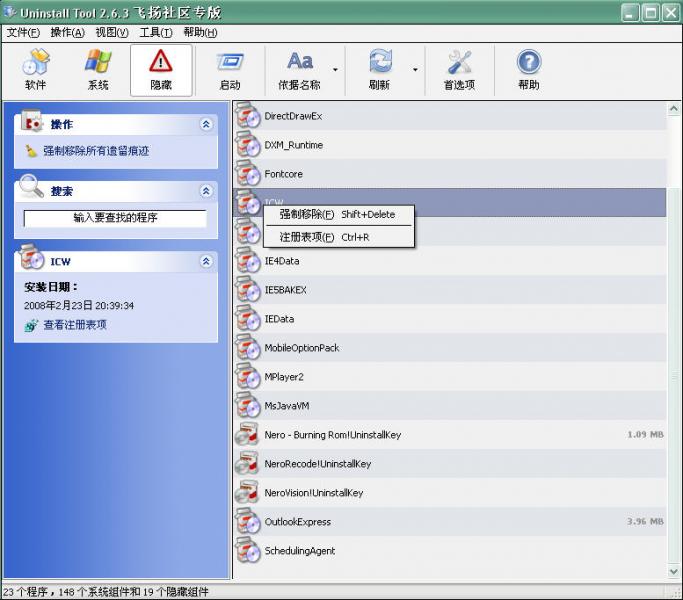Click the broom icon beside 强制移除所有遗留痕迹
This screenshot has width=683, height=600.
(31, 151)
